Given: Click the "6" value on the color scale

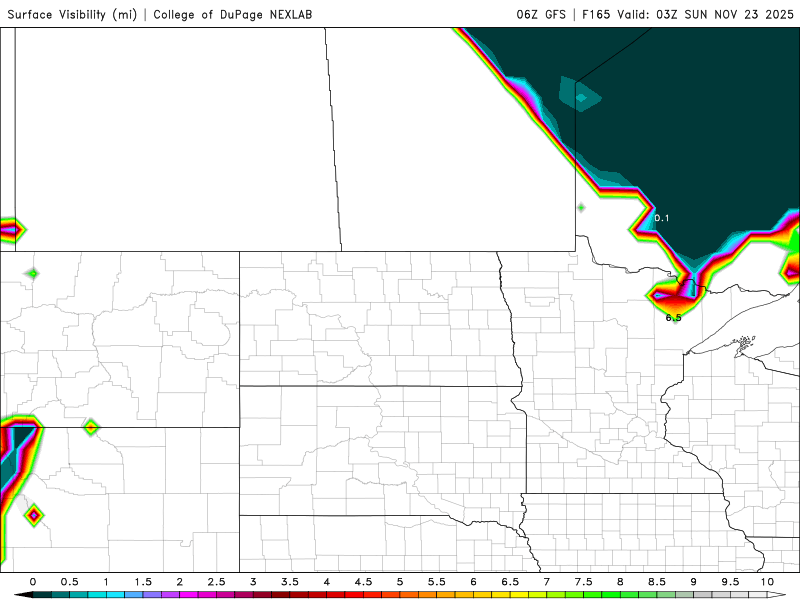Looking at the screenshot, I should (473, 582).
